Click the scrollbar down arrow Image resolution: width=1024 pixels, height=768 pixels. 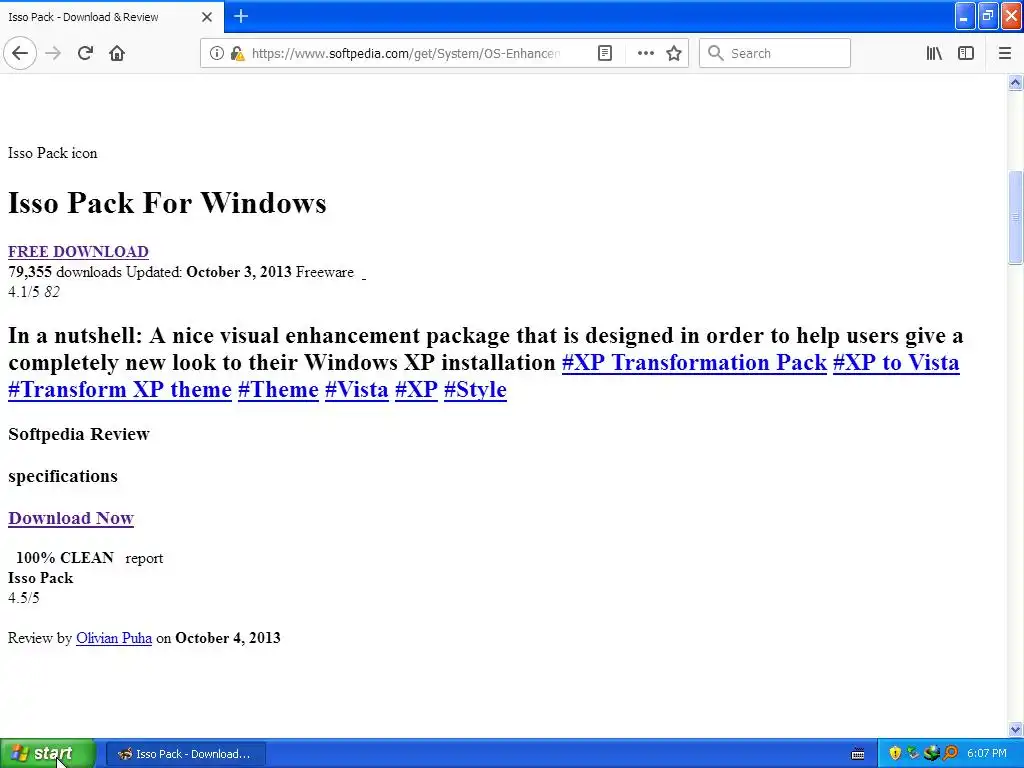1015,729
